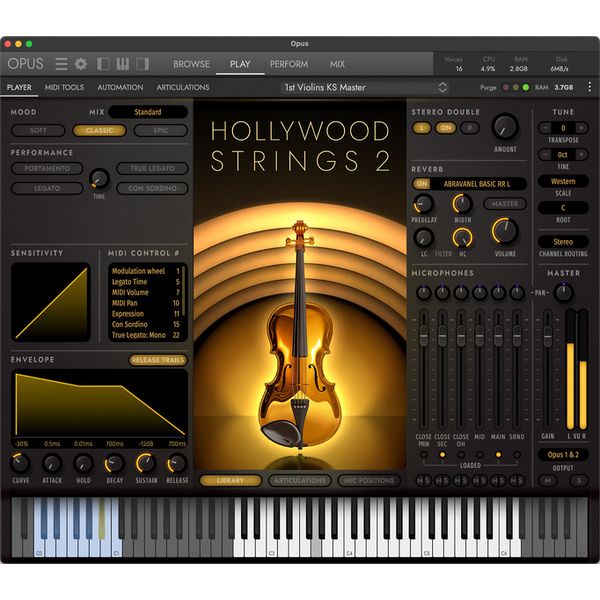
Task: Adjust the envelope Attack knob
Action: [52, 464]
